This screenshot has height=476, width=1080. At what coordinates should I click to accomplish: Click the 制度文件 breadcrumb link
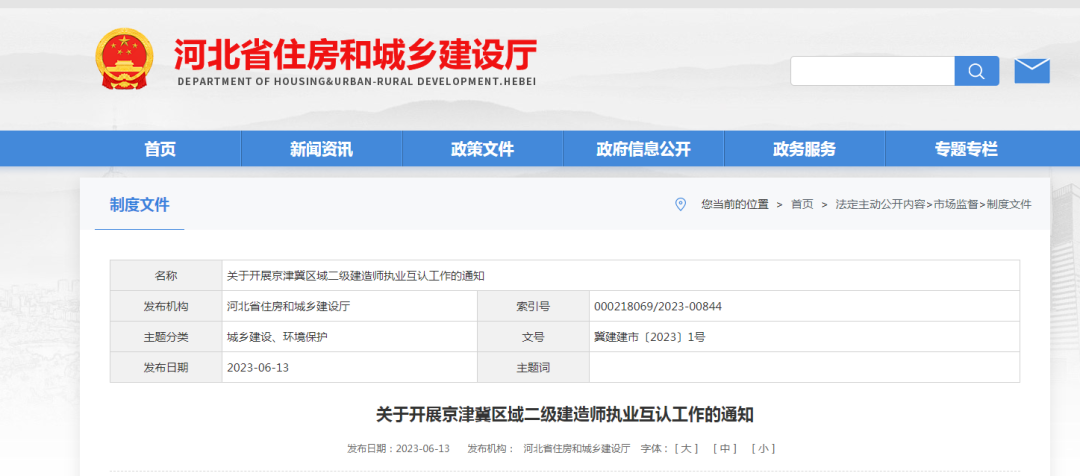click(1009, 205)
